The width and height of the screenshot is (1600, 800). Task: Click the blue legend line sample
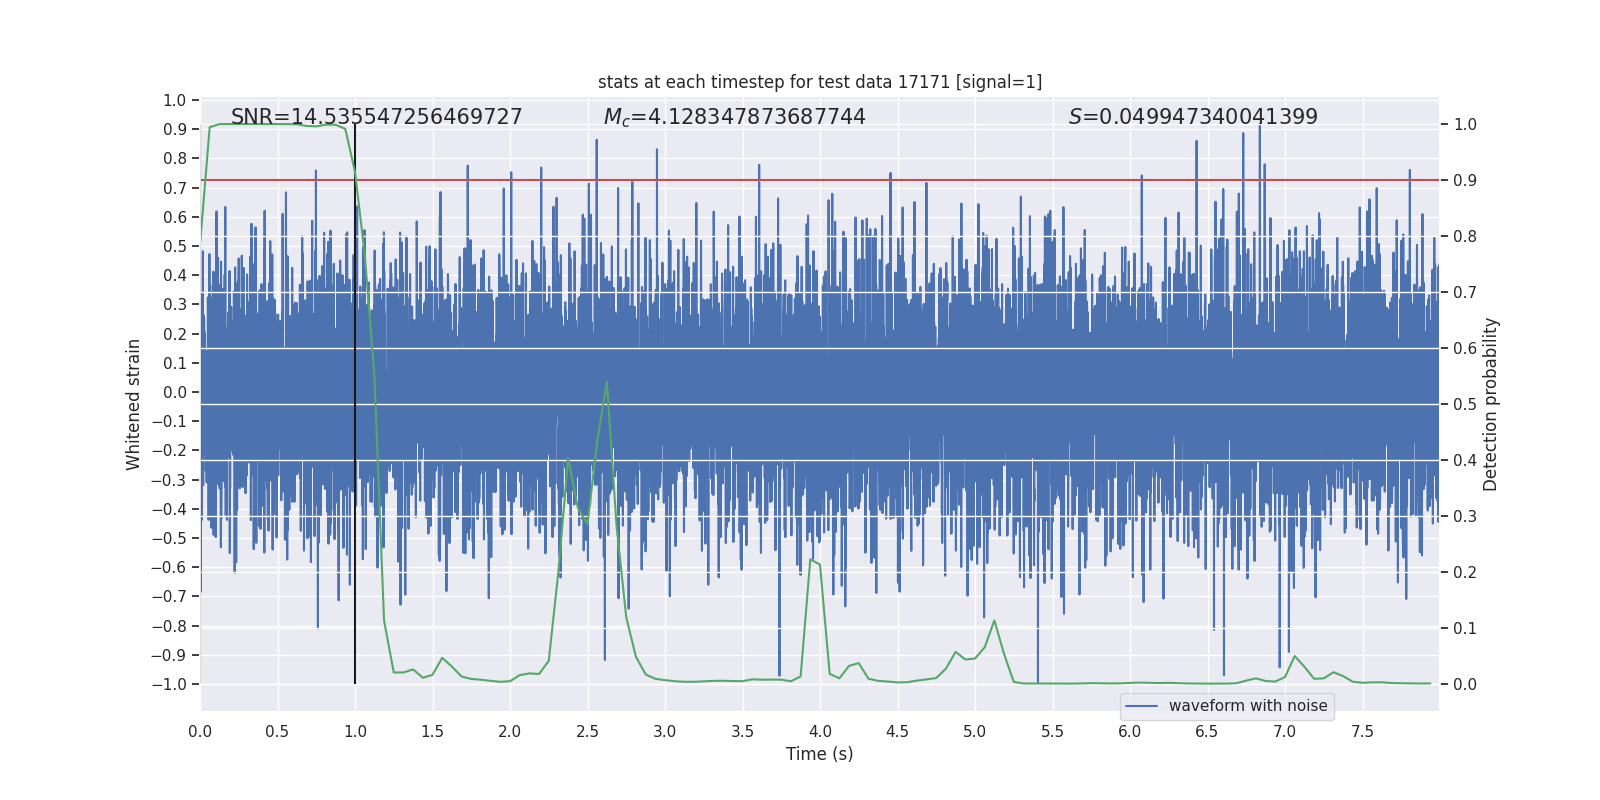click(x=1141, y=706)
